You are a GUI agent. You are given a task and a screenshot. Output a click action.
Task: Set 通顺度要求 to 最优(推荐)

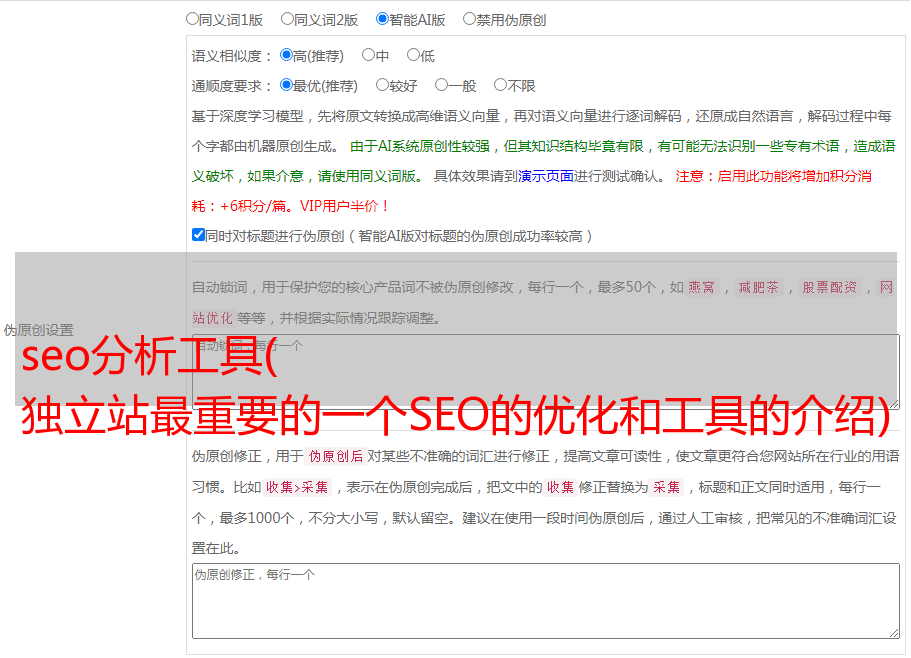click(286, 85)
